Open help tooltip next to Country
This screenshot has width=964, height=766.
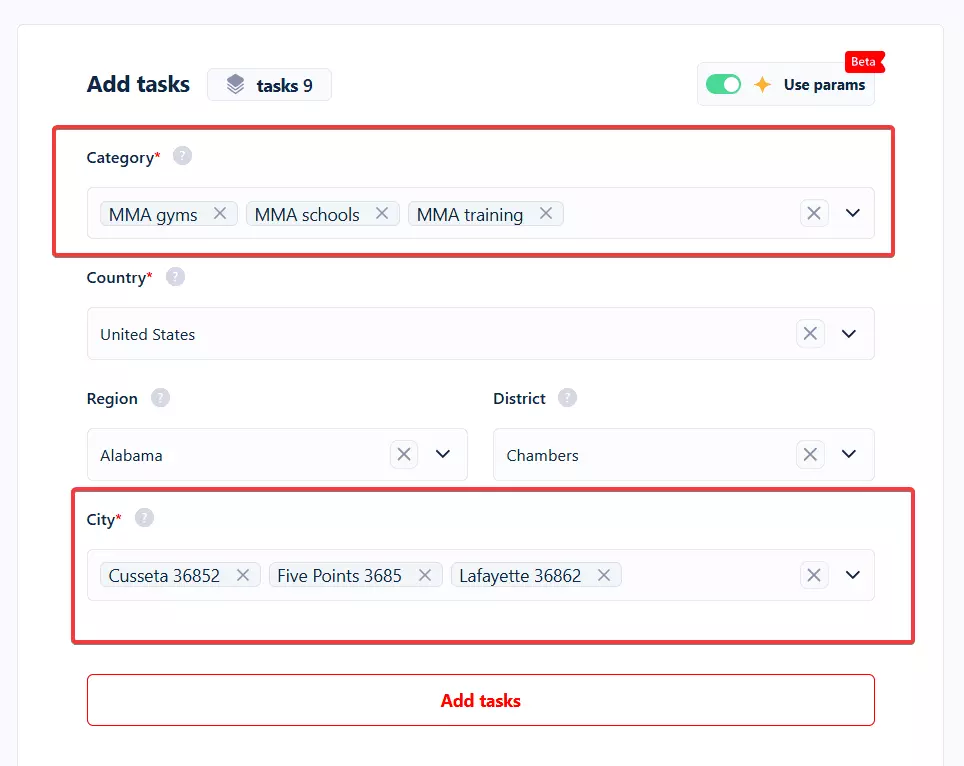point(175,277)
